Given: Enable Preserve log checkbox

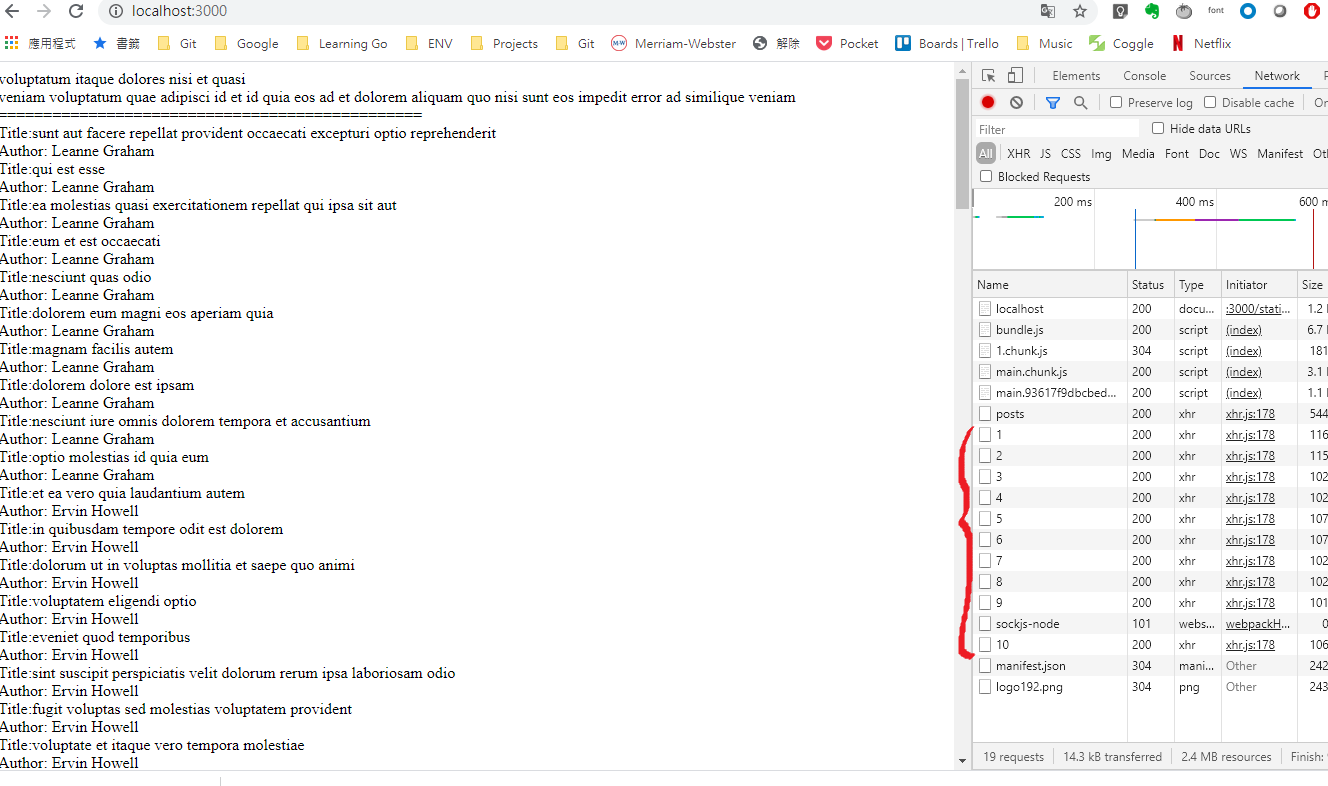Looking at the screenshot, I should coord(1116,102).
